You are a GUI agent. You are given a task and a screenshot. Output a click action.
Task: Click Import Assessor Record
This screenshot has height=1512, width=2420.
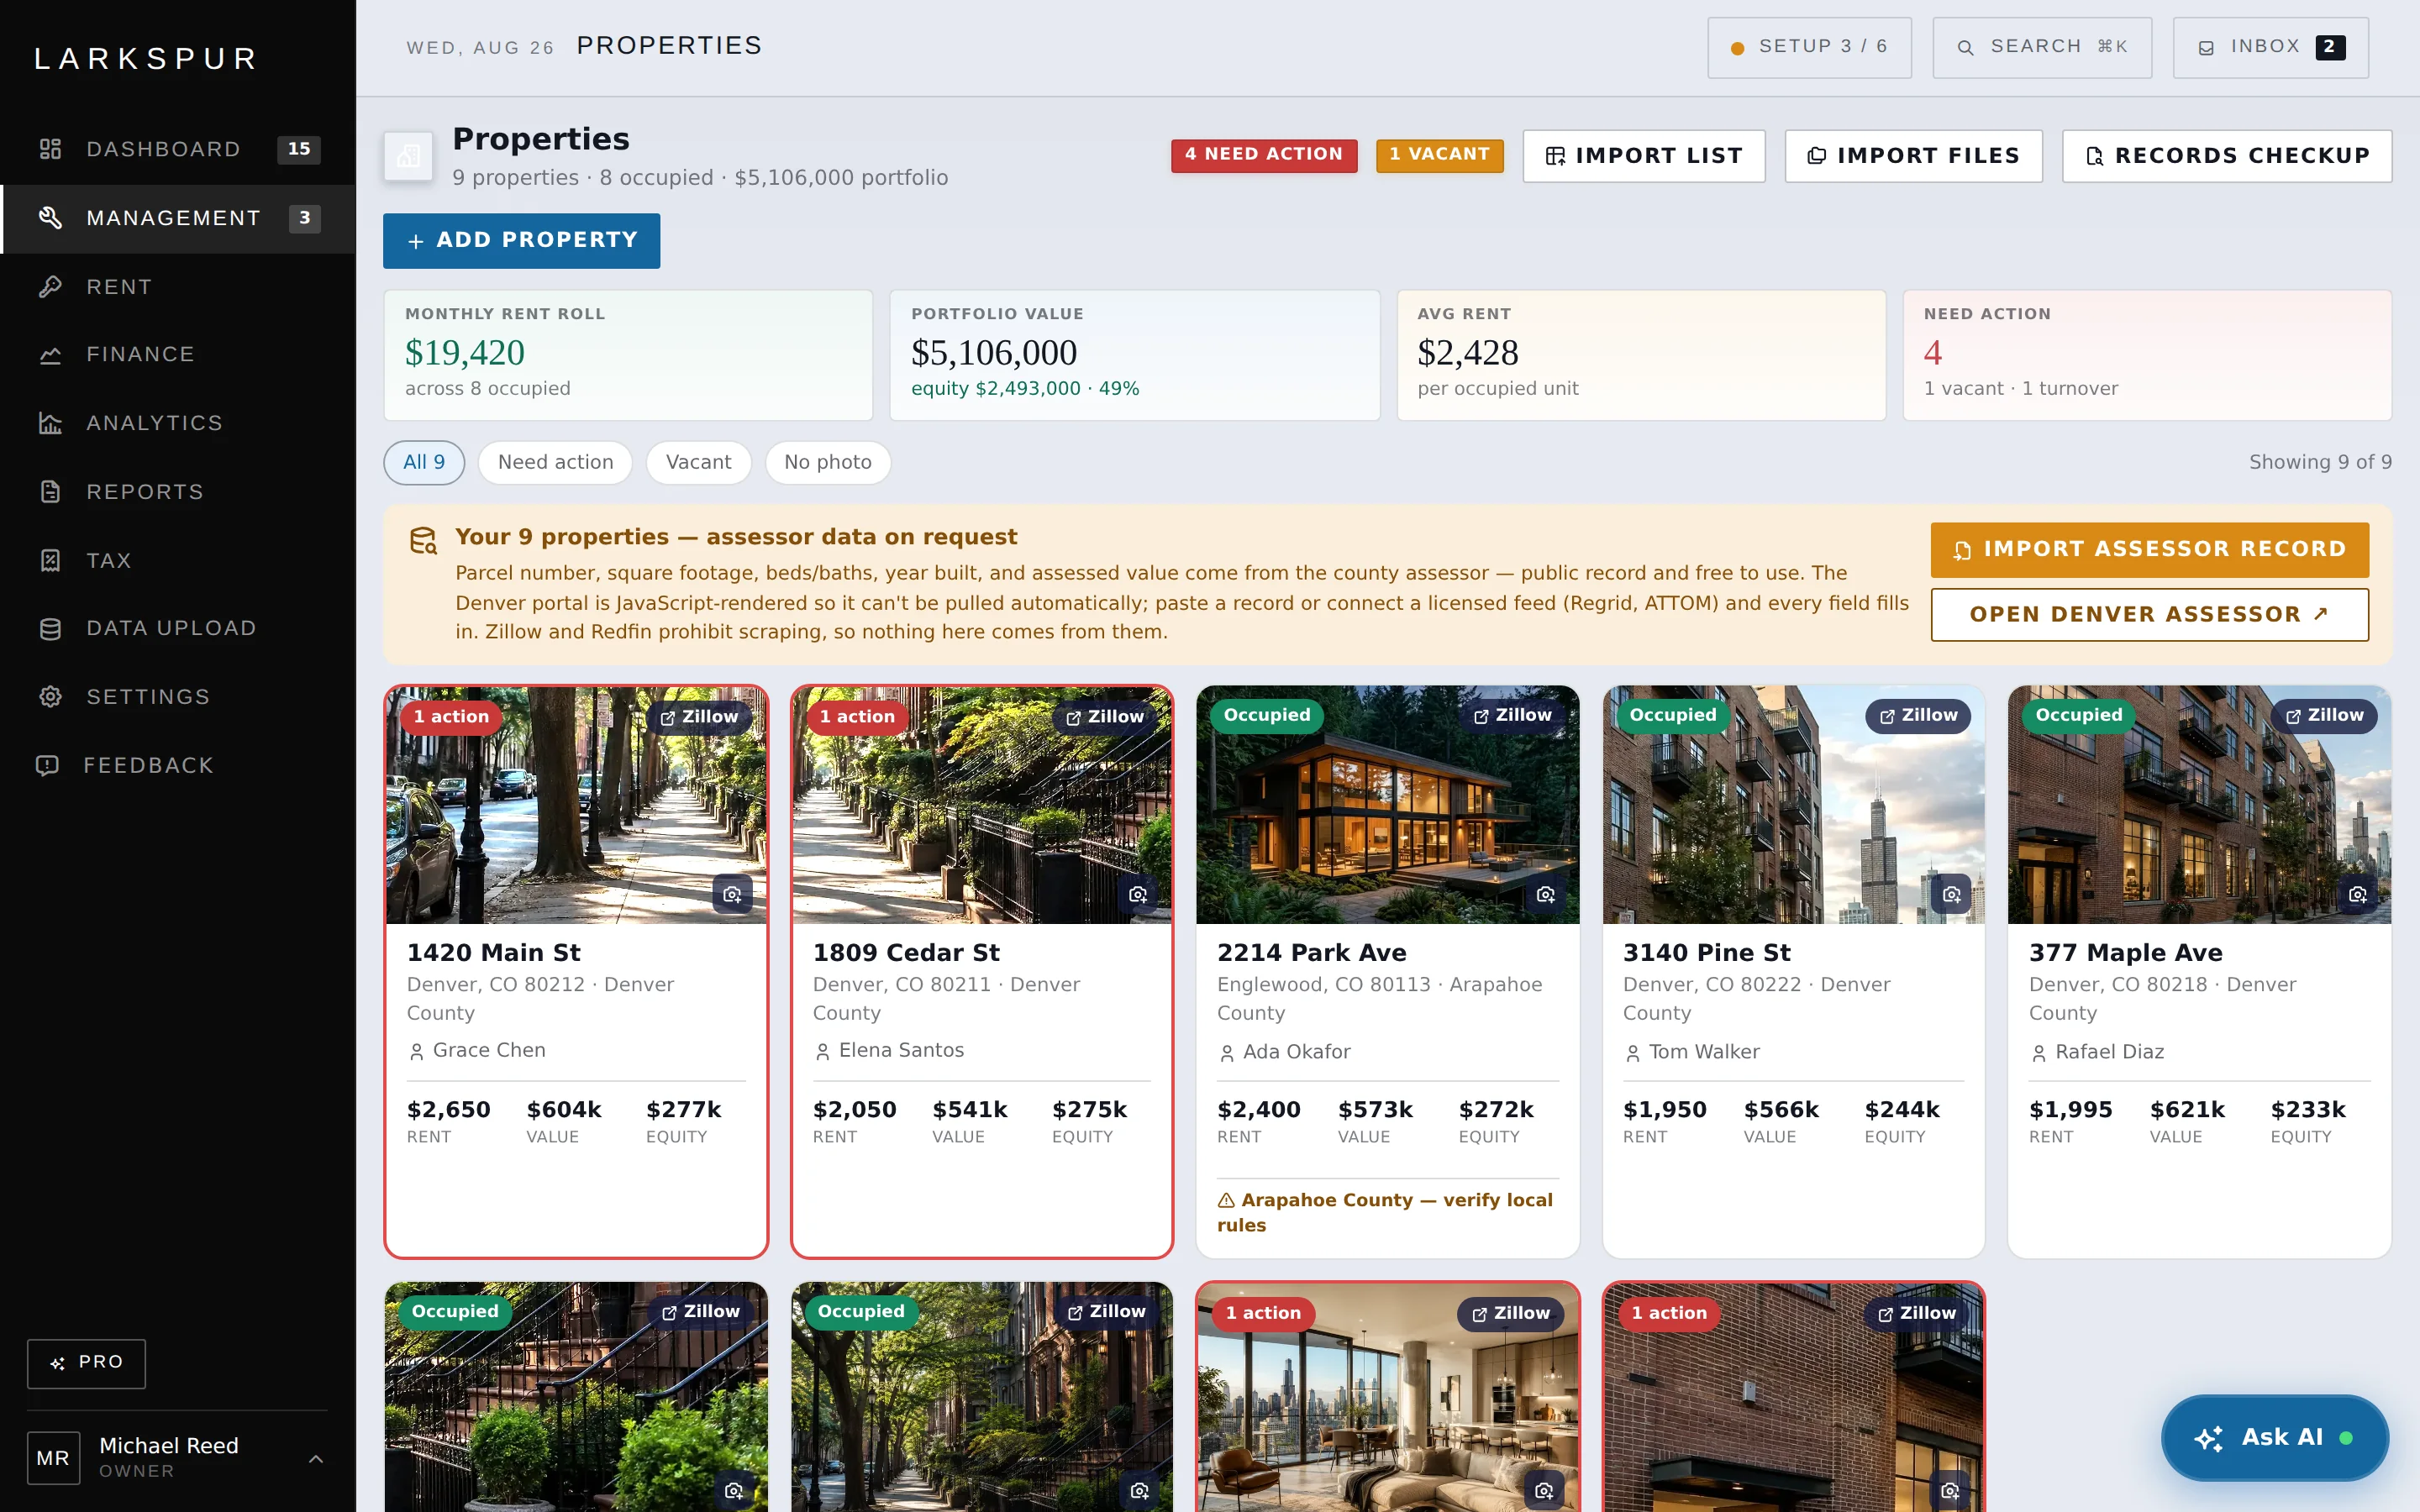(2149, 550)
